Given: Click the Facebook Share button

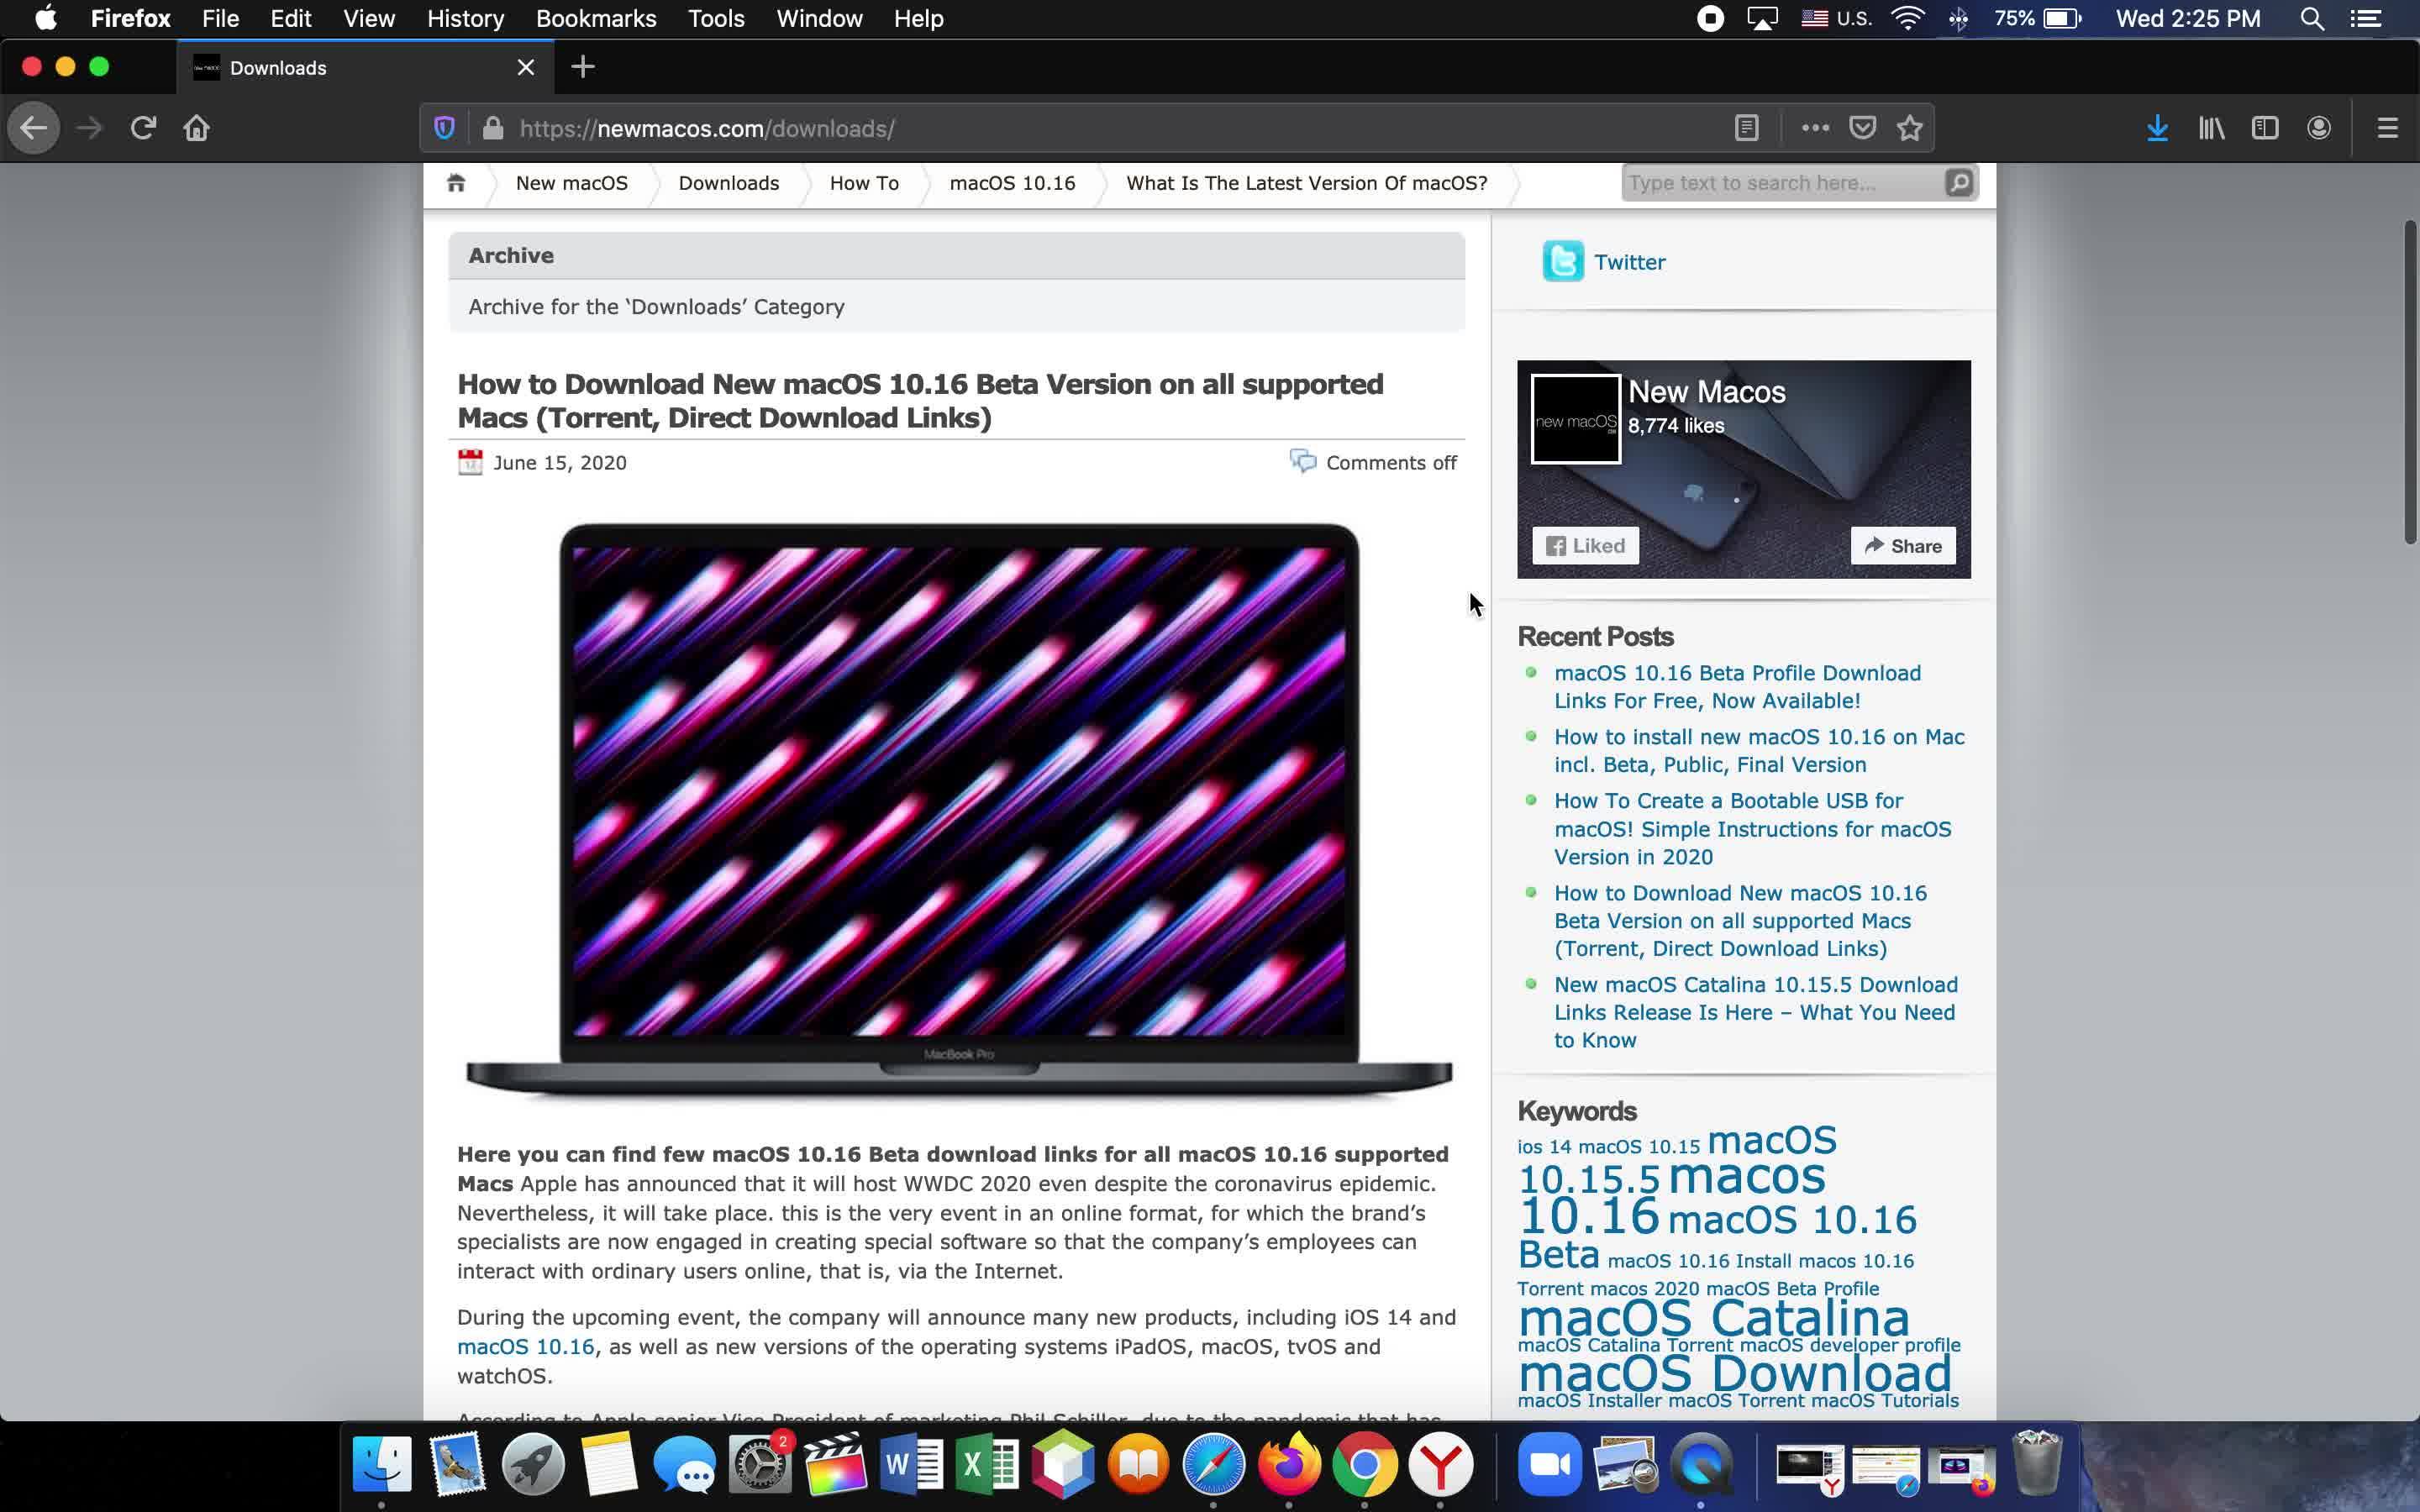Looking at the screenshot, I should tap(1902, 546).
